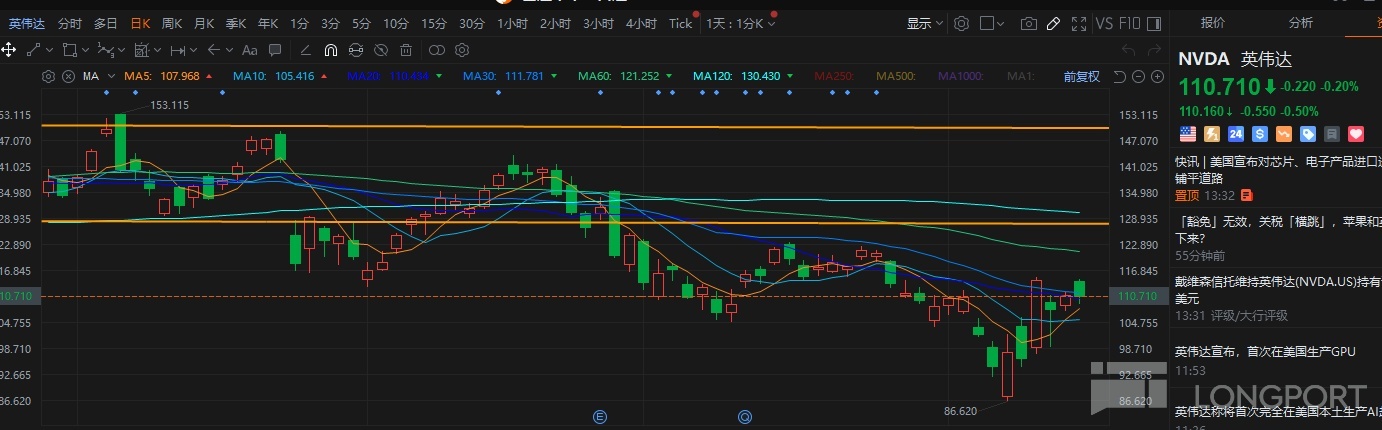
Task: Select the measurement range tool
Action: click(142, 50)
